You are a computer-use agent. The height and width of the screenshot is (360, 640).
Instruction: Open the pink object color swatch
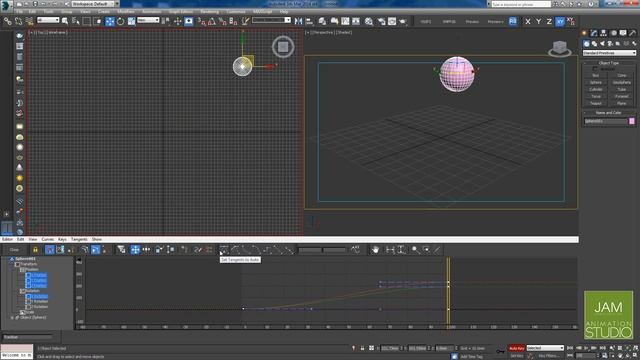tap(632, 121)
